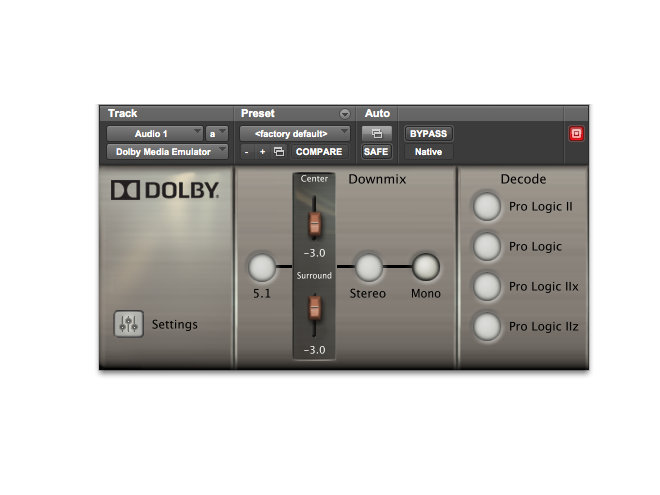Click the Surround value -3.0
Screen dimensions: 660x495
pos(314,350)
